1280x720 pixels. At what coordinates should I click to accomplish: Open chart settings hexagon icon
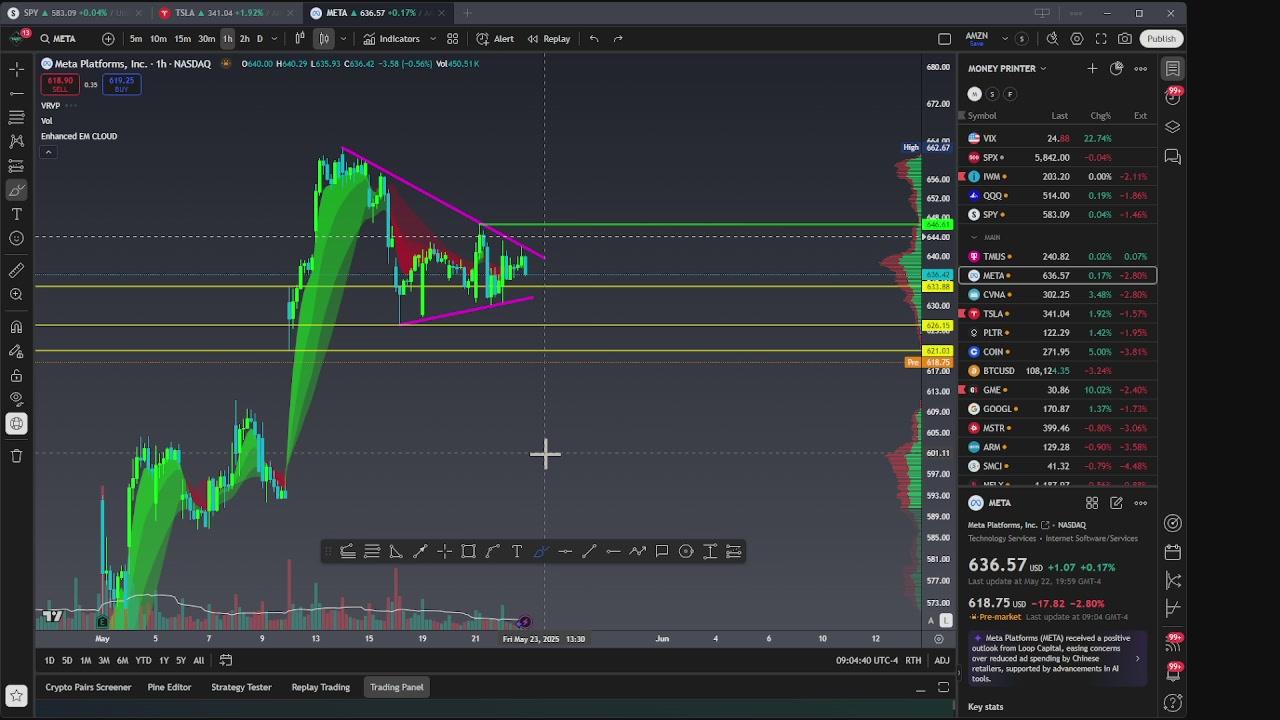point(1077,39)
